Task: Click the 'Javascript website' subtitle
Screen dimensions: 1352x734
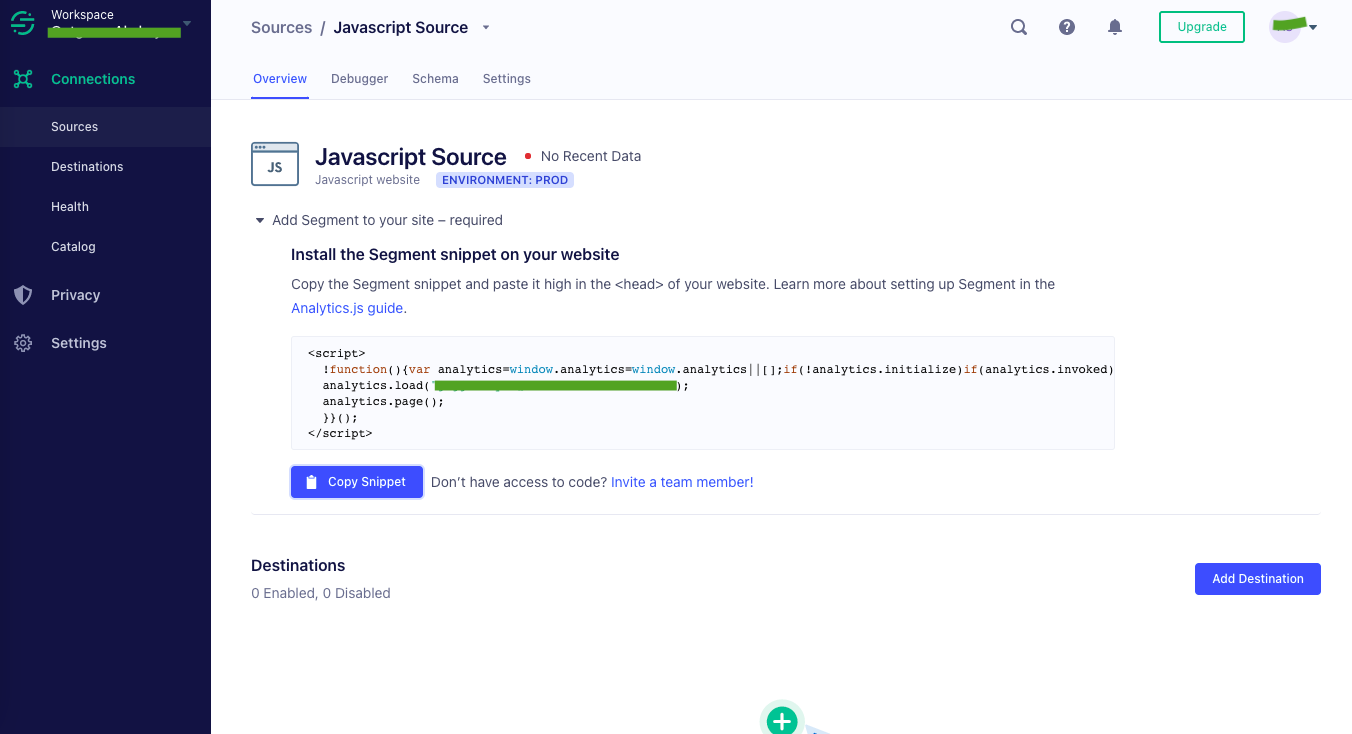Action: 368,180
